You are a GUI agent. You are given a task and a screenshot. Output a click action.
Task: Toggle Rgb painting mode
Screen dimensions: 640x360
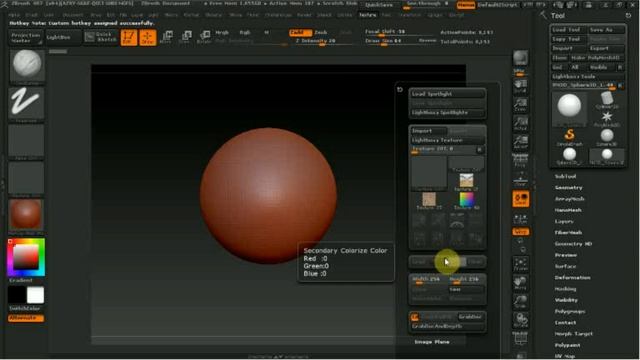245,32
